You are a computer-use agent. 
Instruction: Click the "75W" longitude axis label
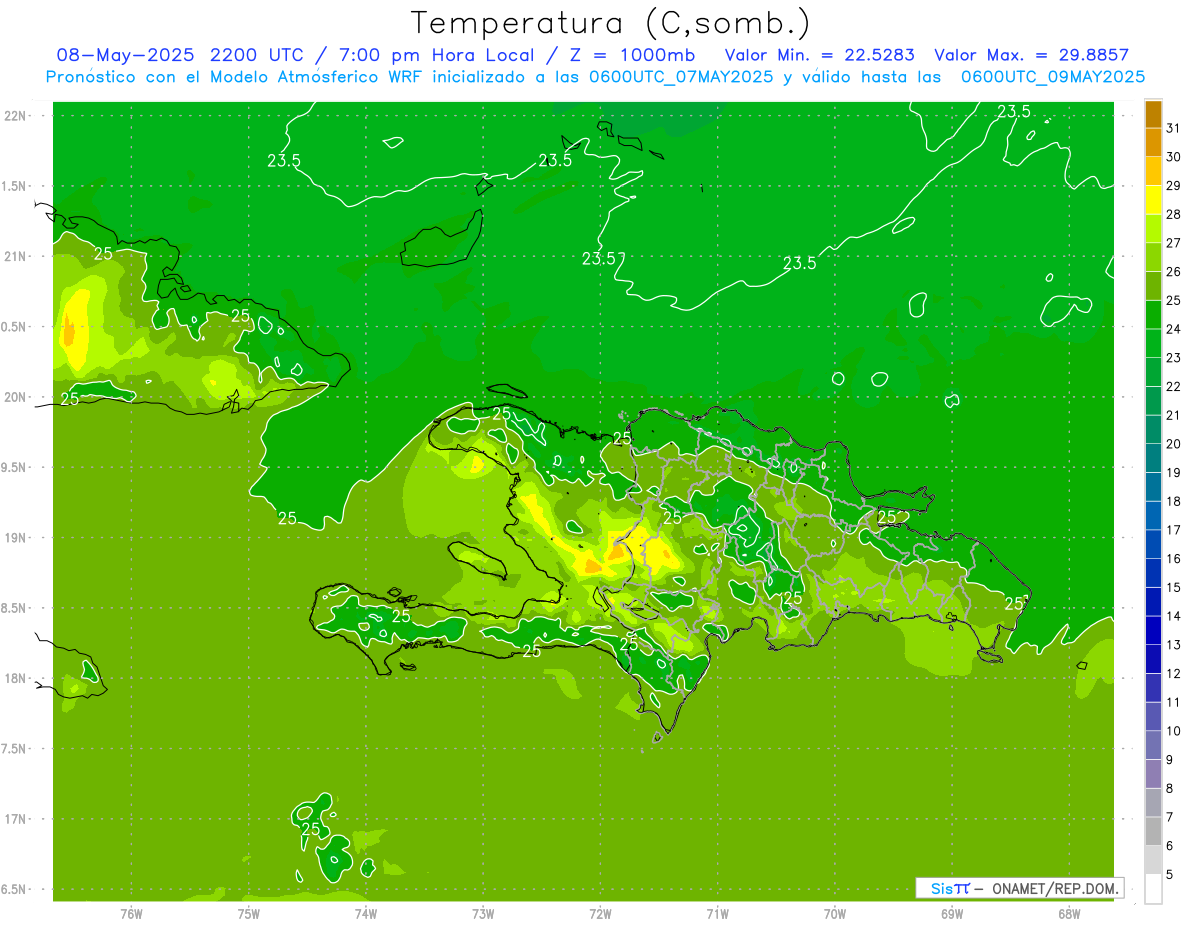click(248, 913)
